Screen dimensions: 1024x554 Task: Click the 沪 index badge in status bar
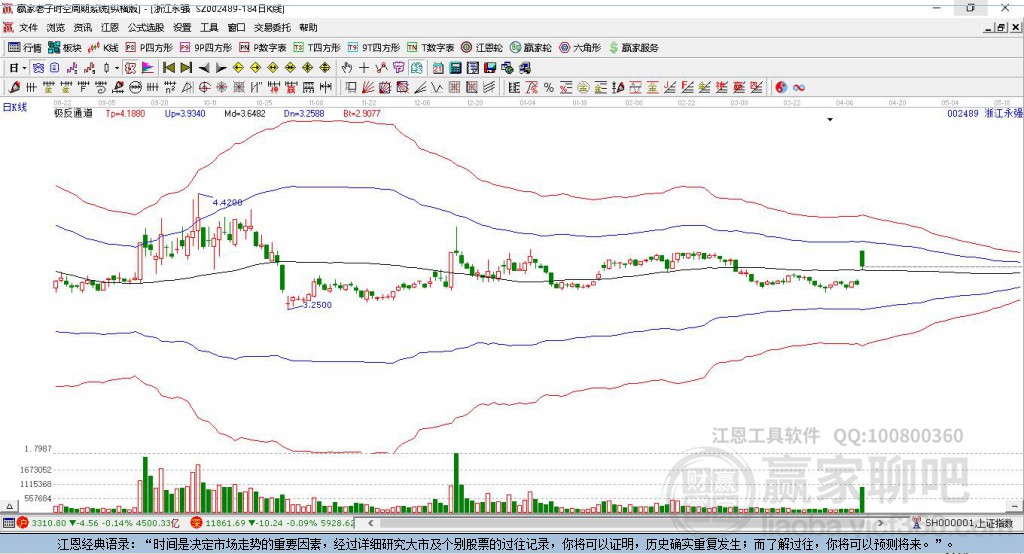click(x=23, y=523)
